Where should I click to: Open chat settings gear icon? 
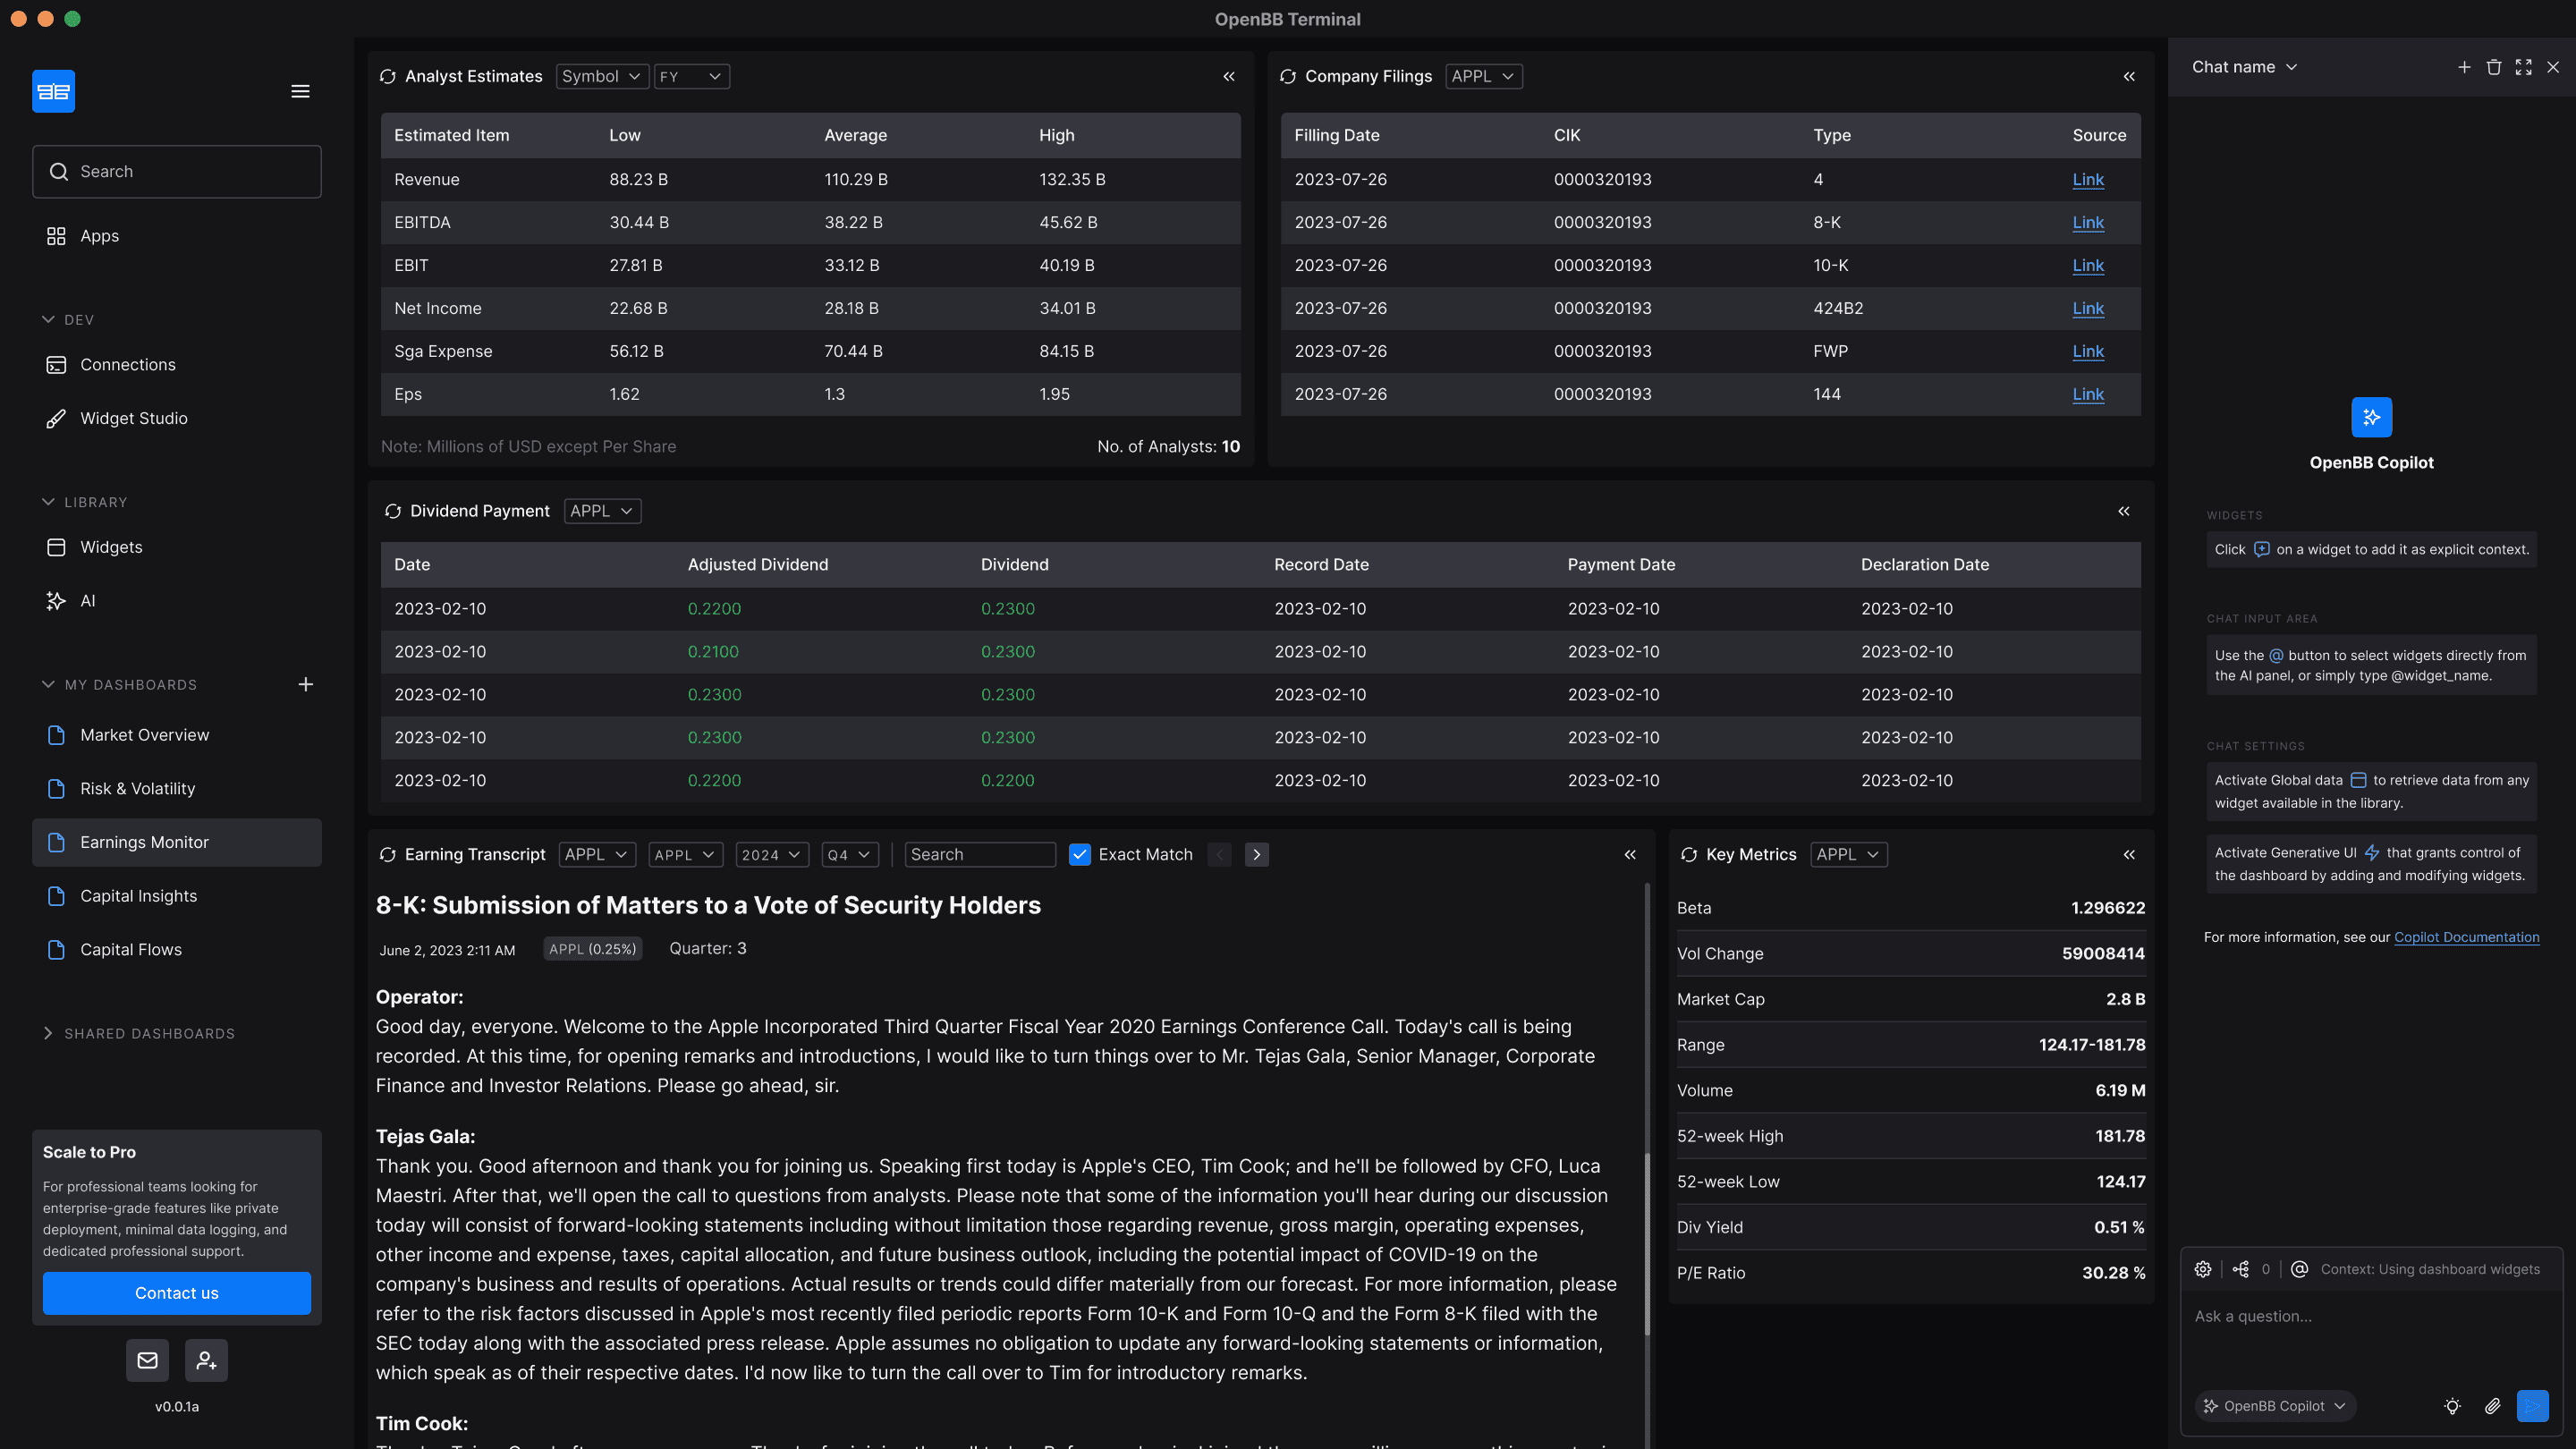pyautogui.click(x=2203, y=1269)
